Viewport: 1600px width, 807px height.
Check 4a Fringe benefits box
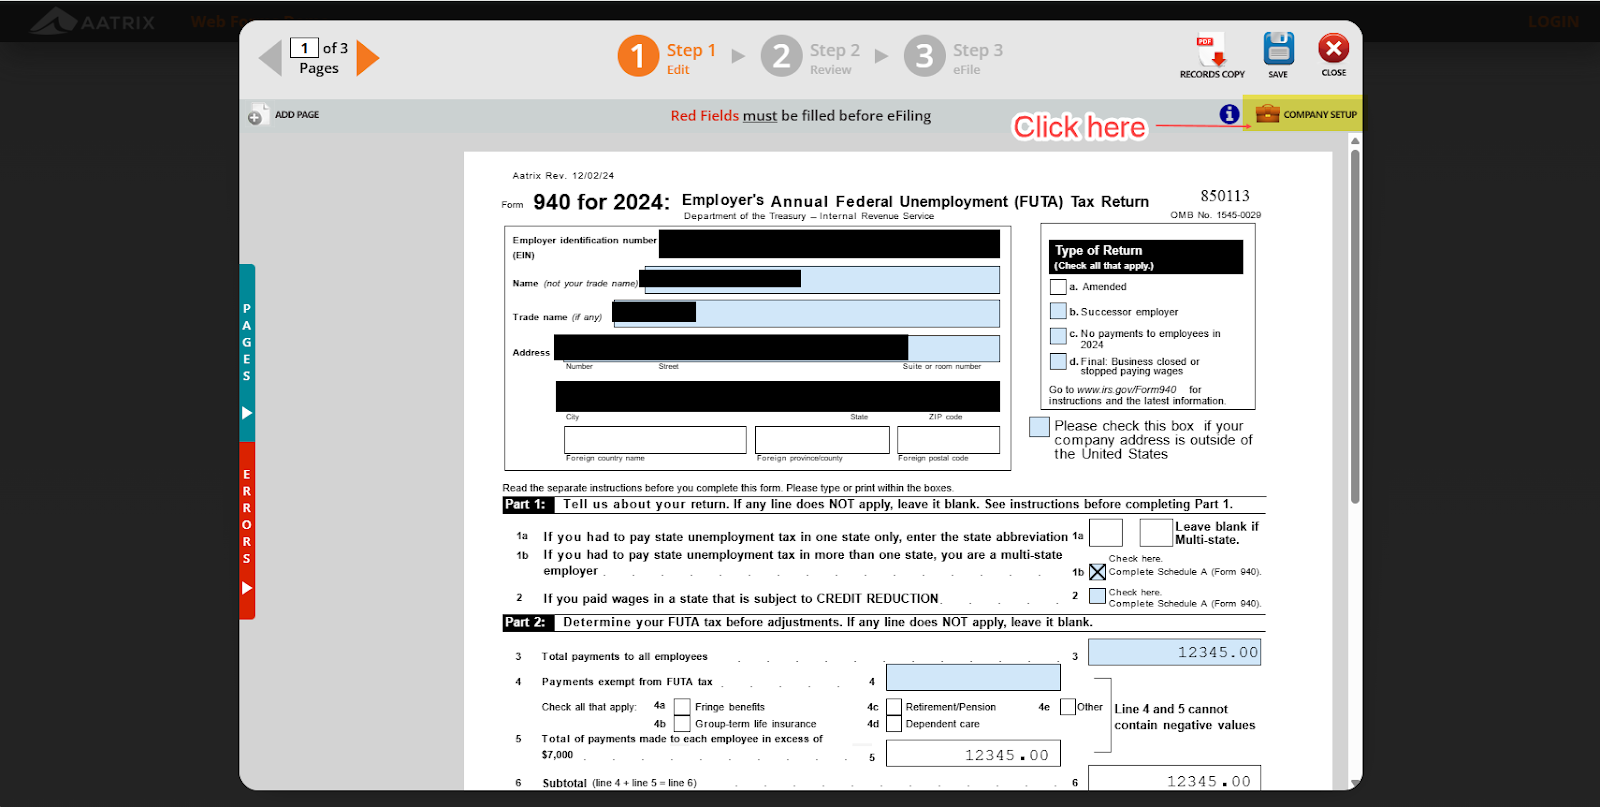(x=682, y=707)
